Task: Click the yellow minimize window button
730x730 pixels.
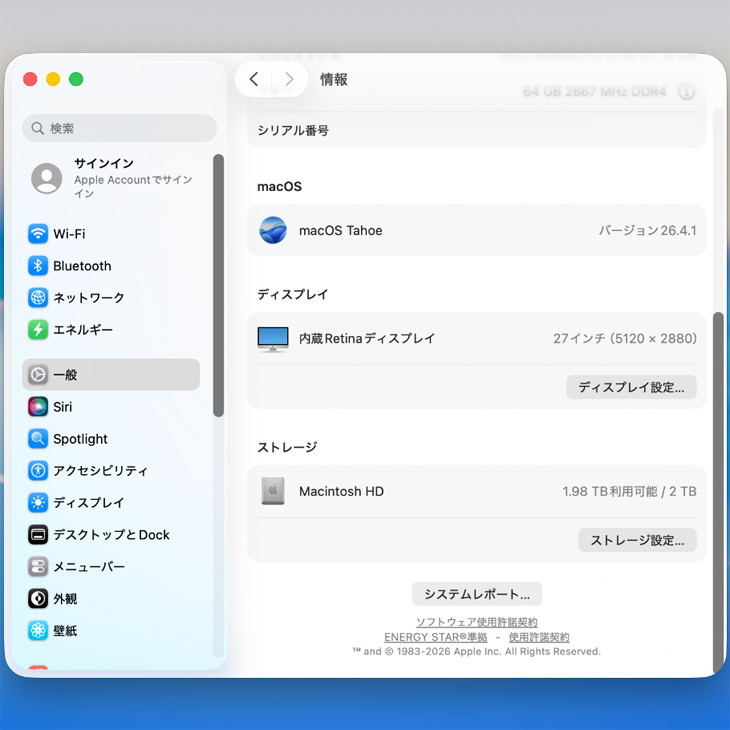Action: pyautogui.click(x=53, y=79)
